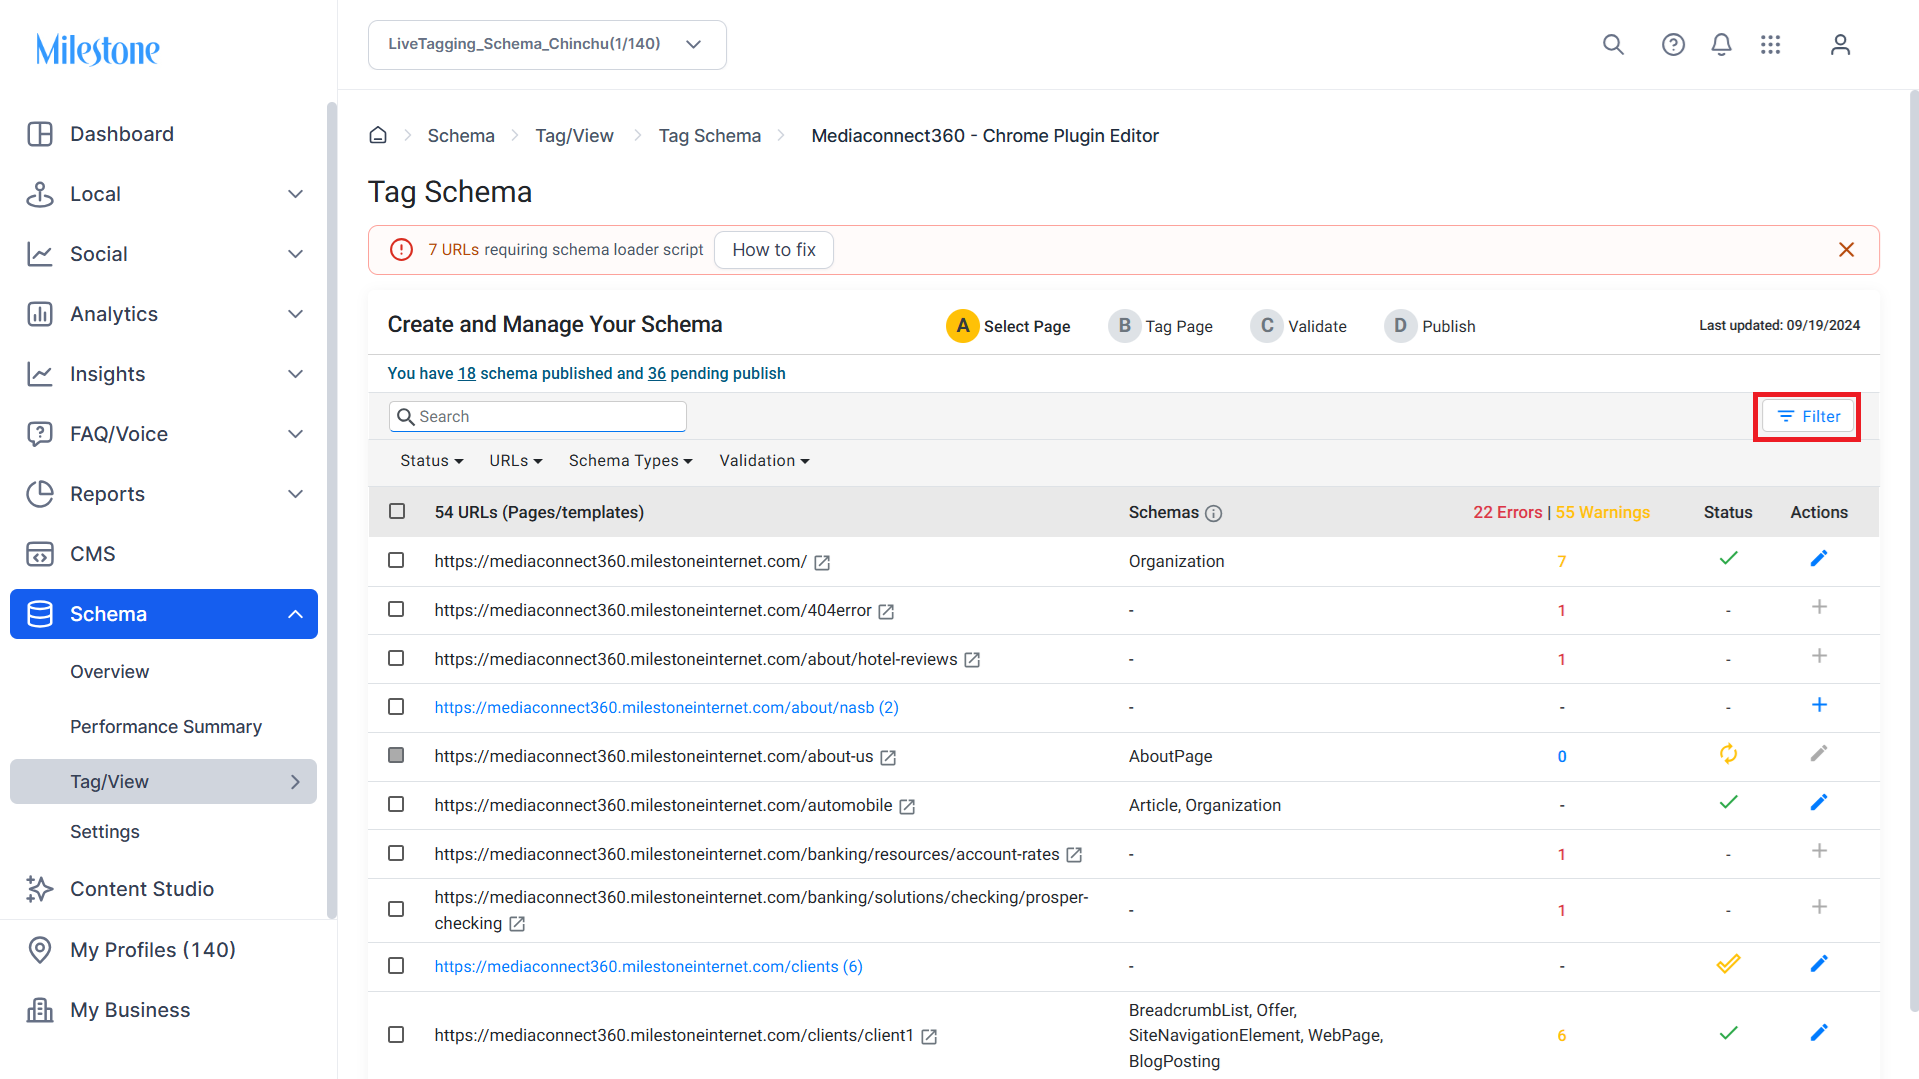Open the user account icon
The width and height of the screenshot is (1919, 1079).
tap(1840, 45)
